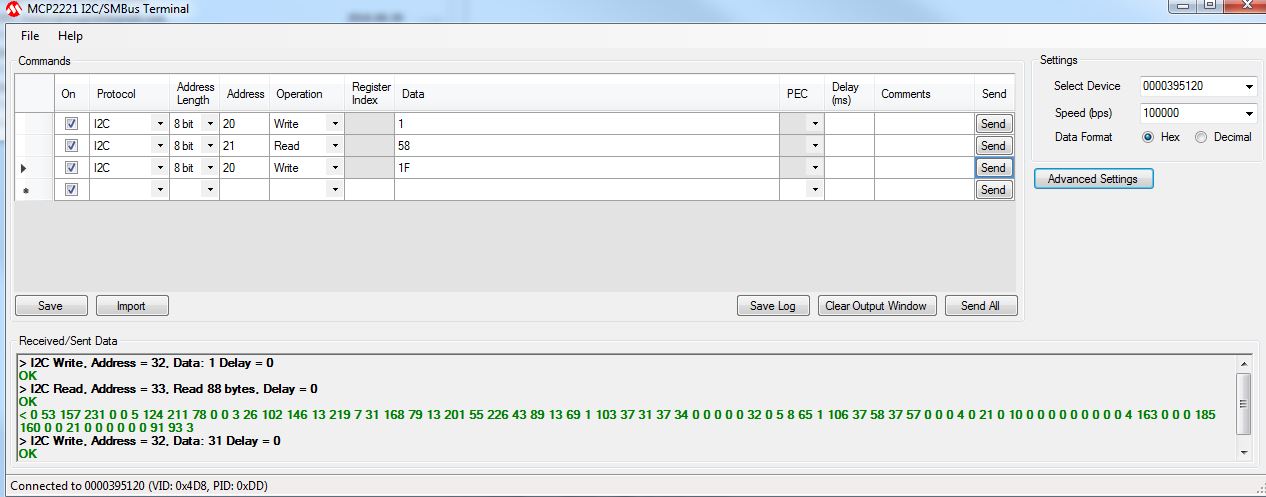
Task: Send the Write data 1 command
Action: point(994,124)
